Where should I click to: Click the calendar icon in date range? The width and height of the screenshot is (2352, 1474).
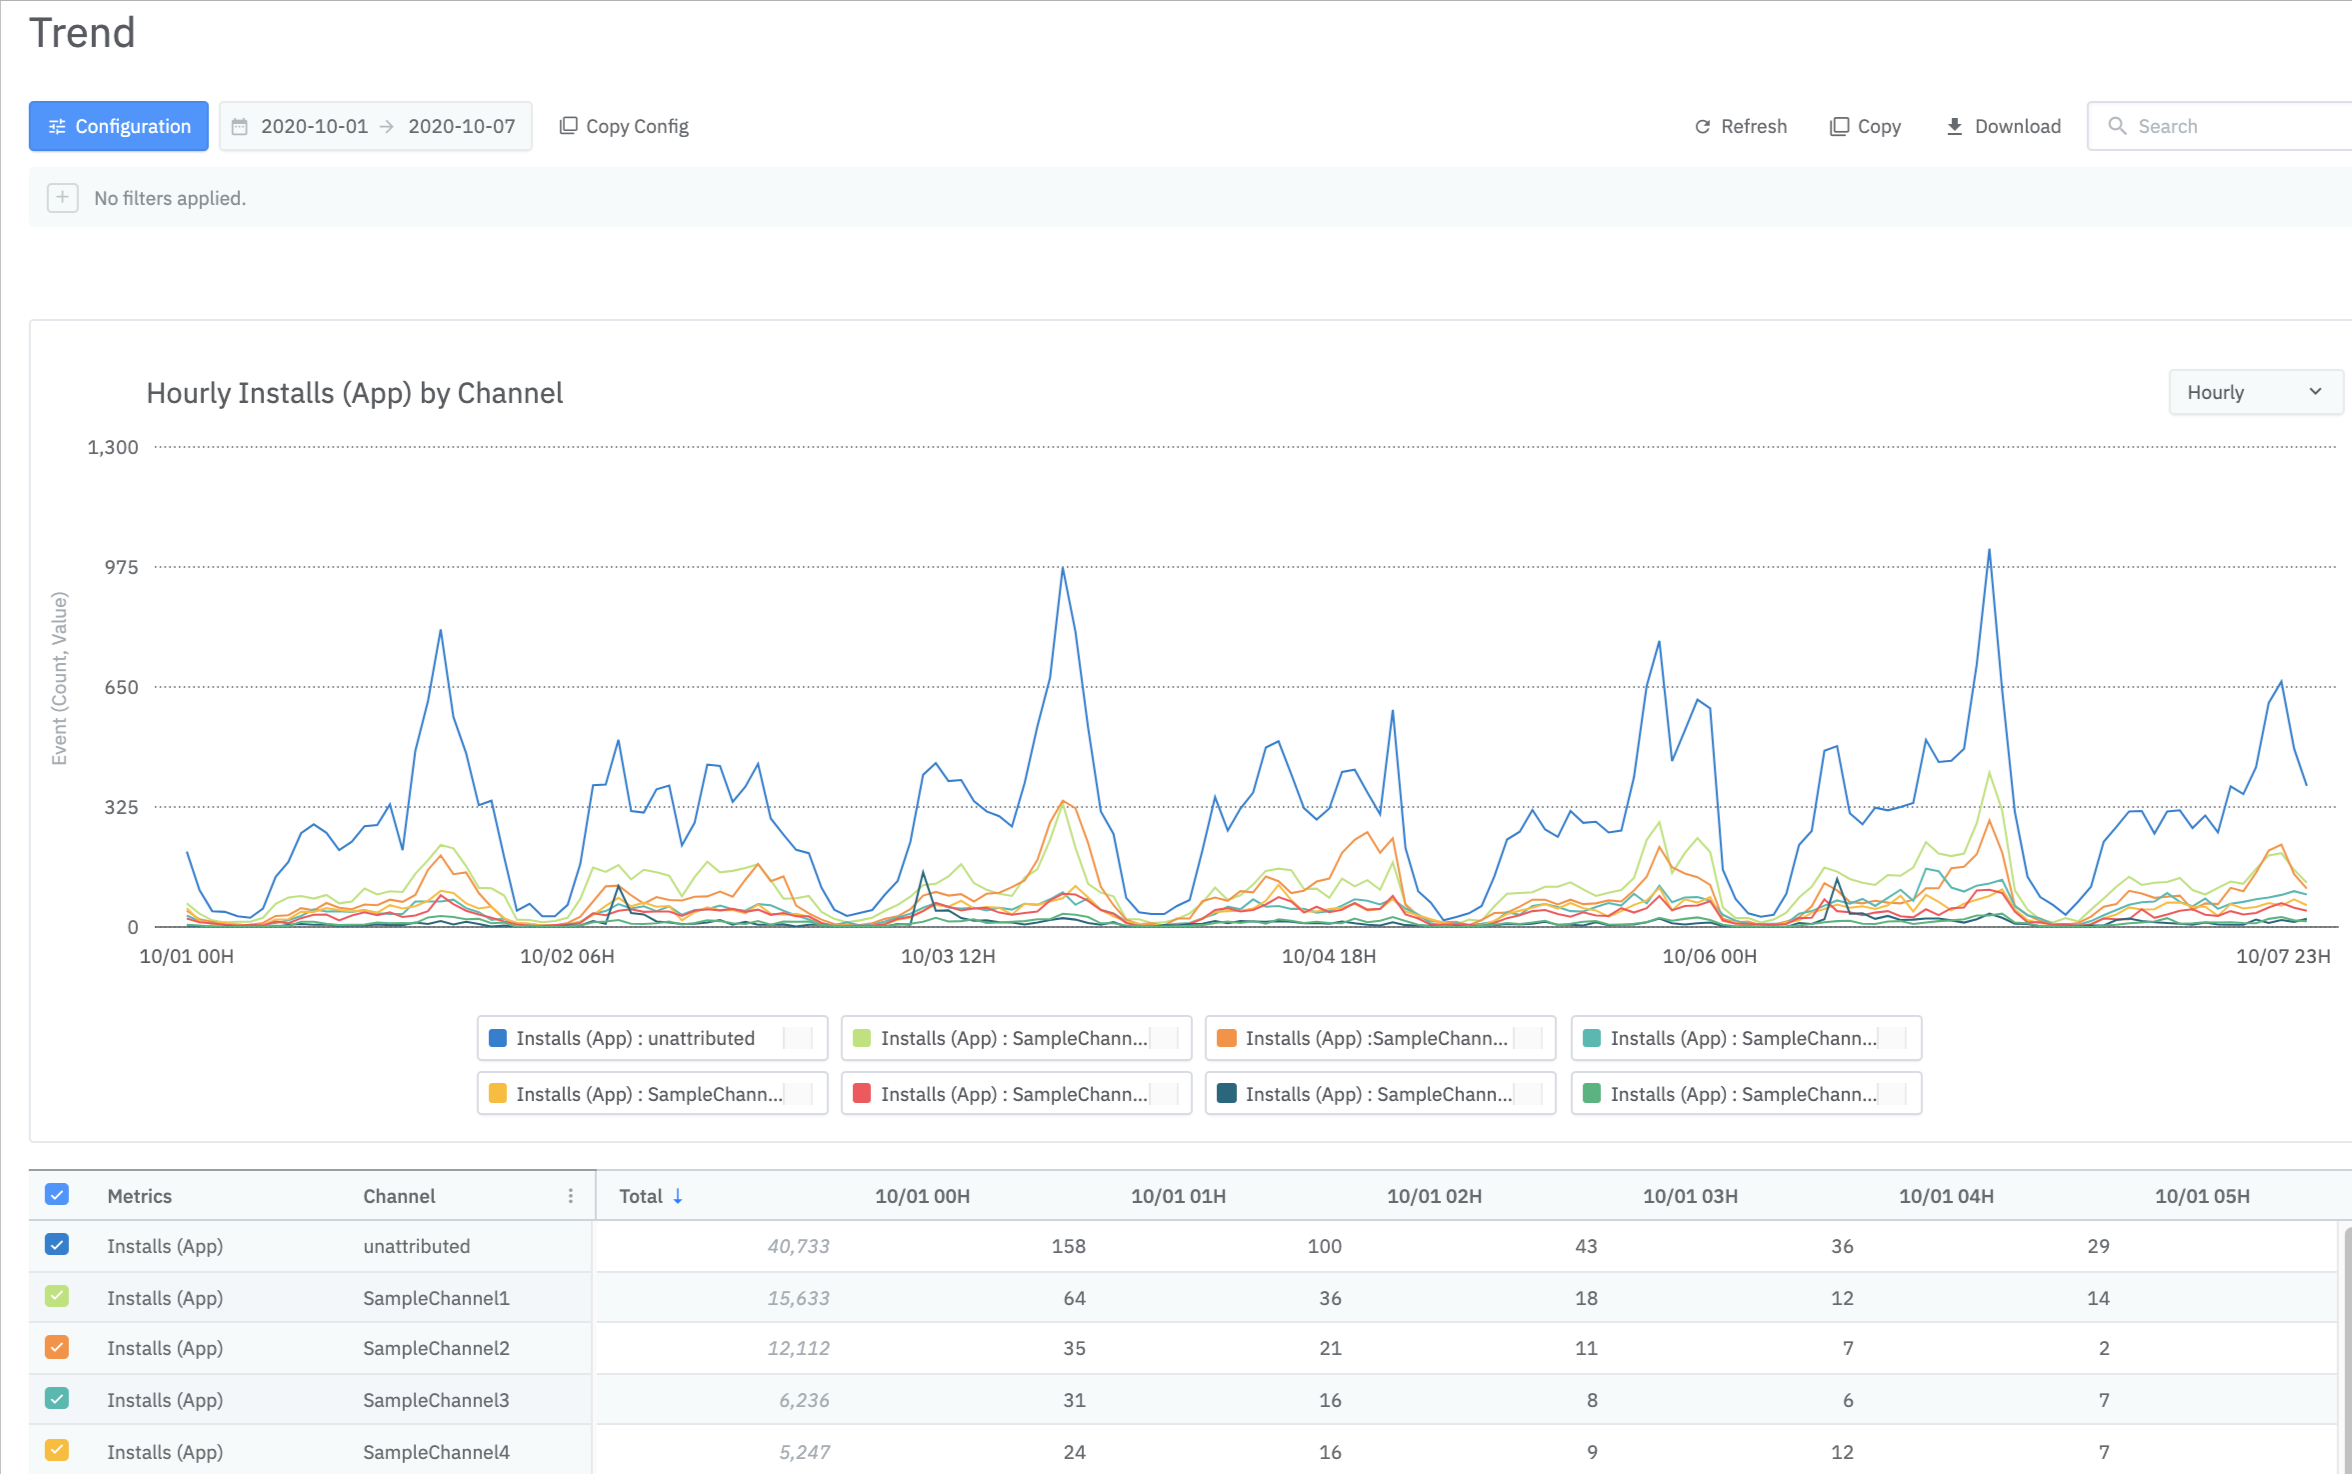(240, 126)
